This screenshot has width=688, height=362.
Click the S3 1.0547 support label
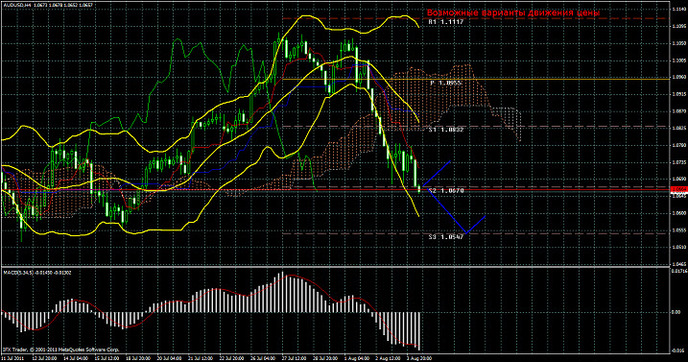[446, 237]
